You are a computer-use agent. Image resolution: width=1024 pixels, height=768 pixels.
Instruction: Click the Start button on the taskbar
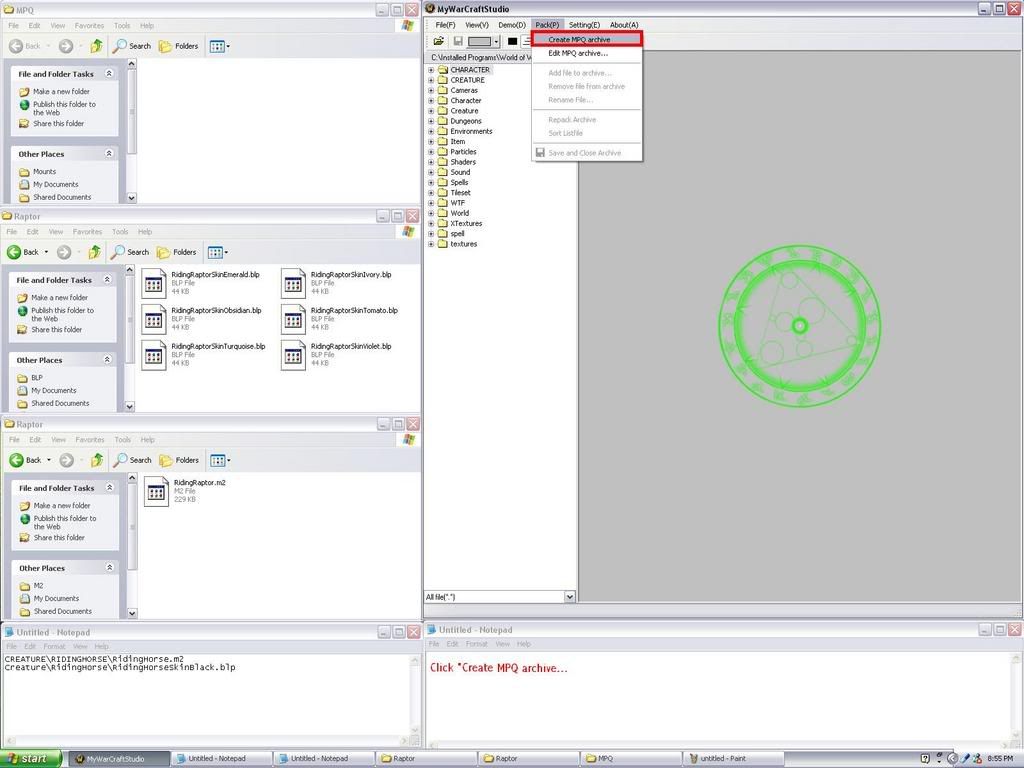[x=31, y=759]
